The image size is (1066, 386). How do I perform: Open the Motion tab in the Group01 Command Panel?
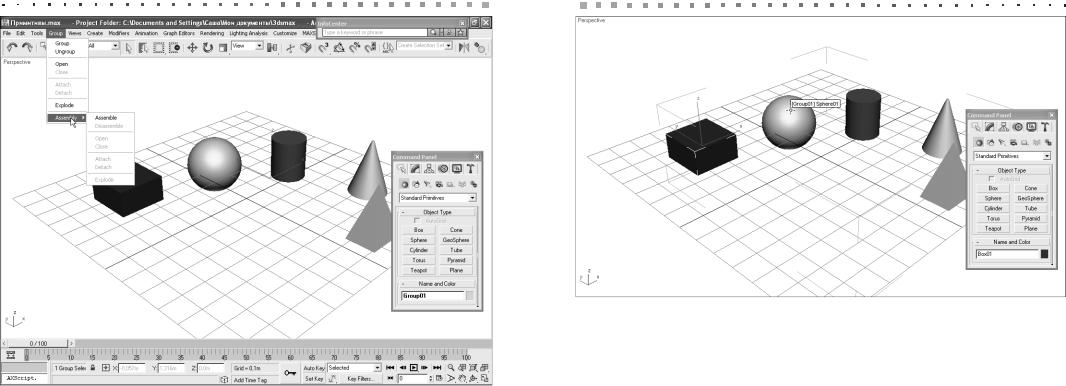click(x=443, y=169)
